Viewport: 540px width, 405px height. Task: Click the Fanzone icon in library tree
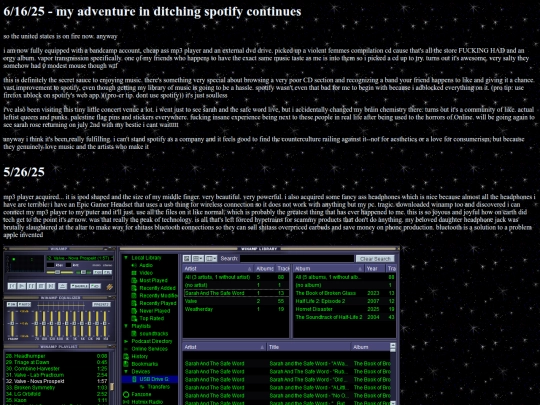tap(126, 394)
